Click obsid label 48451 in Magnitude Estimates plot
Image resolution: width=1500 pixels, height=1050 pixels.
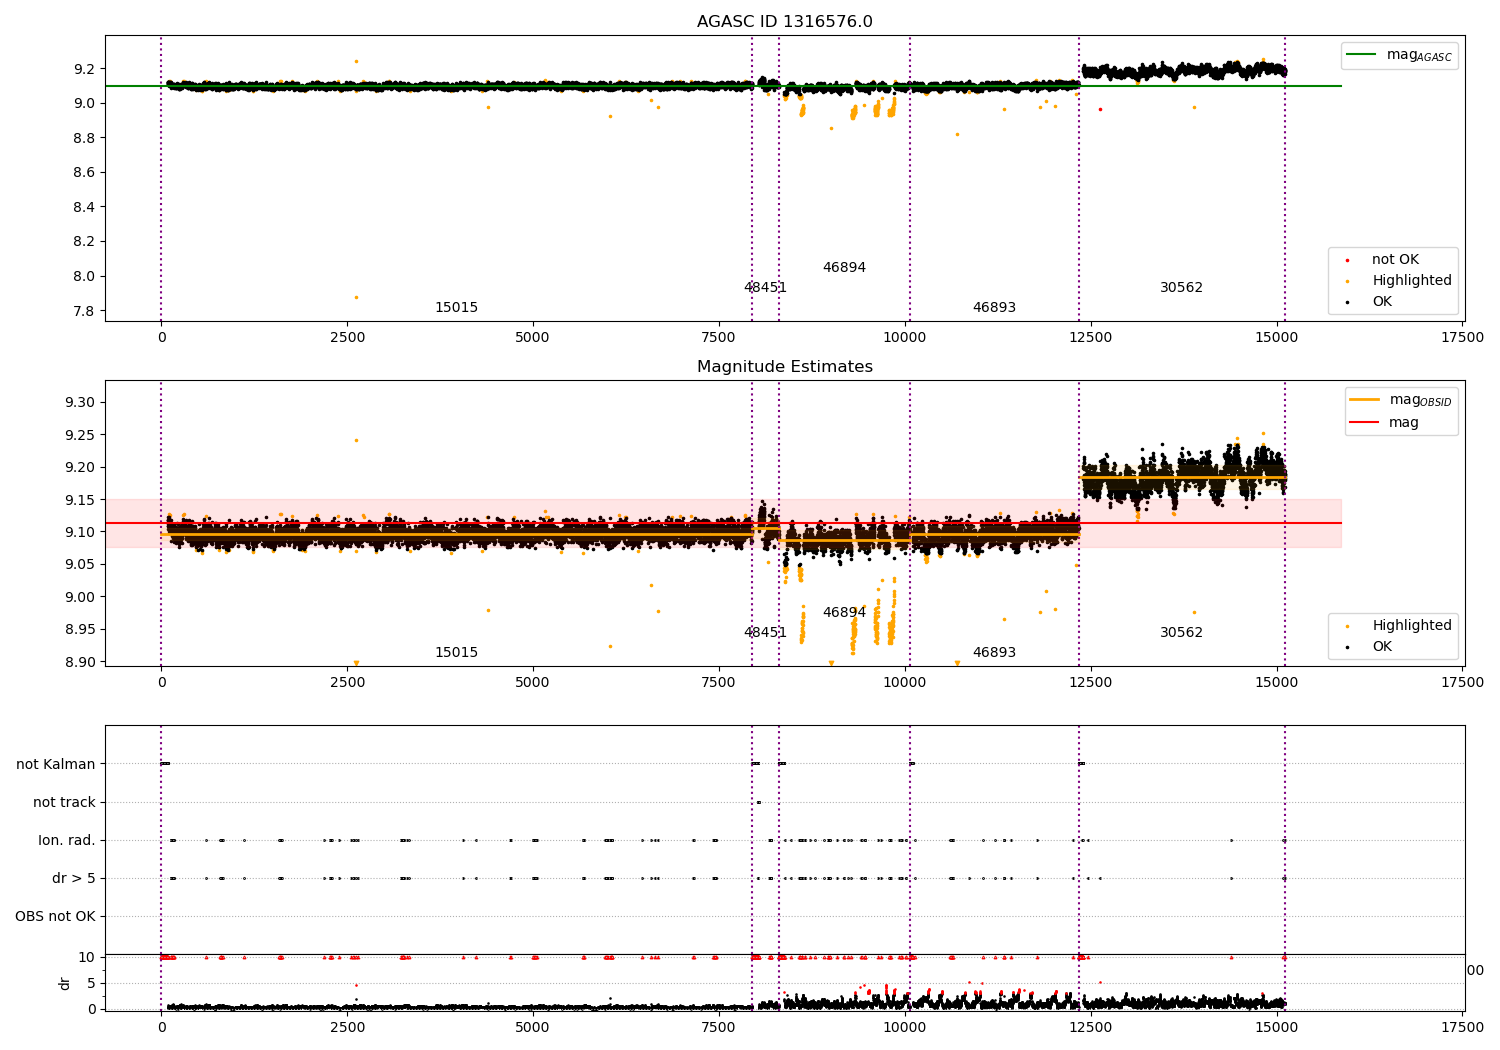click(765, 633)
